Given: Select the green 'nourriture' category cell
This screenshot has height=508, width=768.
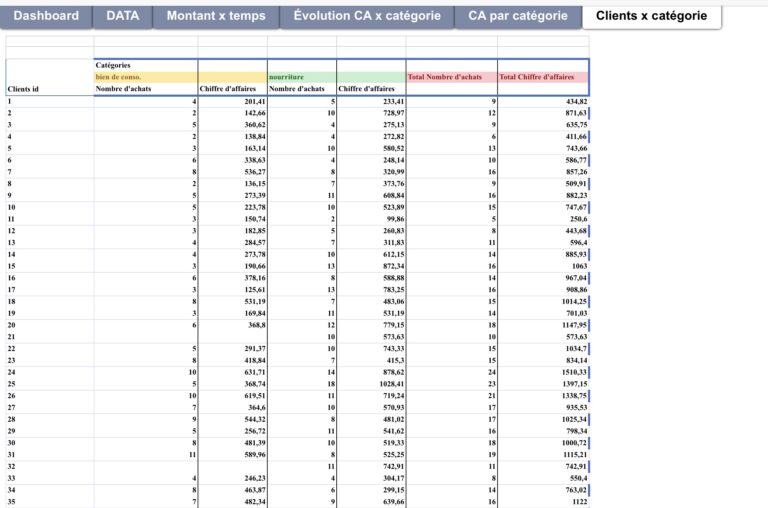Looking at the screenshot, I should pos(301,77).
